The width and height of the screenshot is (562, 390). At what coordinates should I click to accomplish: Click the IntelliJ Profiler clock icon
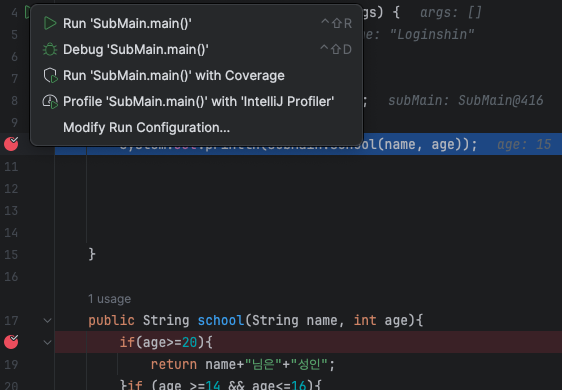tap(50, 102)
